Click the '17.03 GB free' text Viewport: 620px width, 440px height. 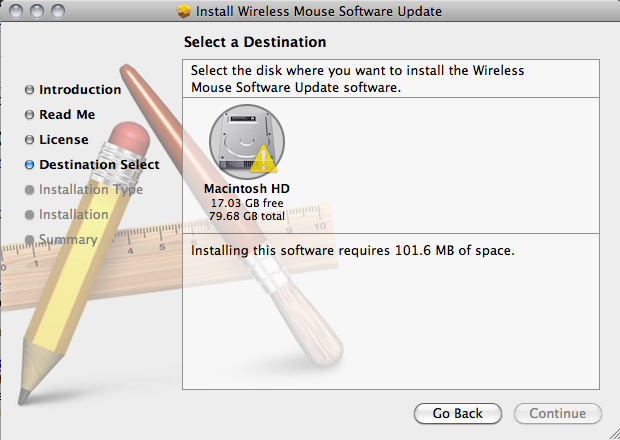click(x=247, y=203)
